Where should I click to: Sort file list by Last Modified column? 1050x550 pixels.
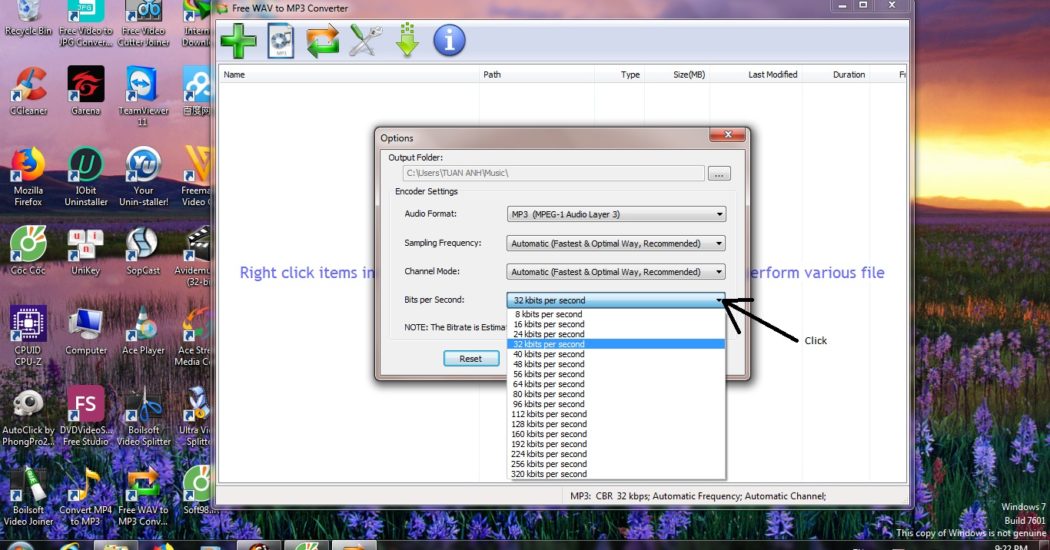pos(756,75)
